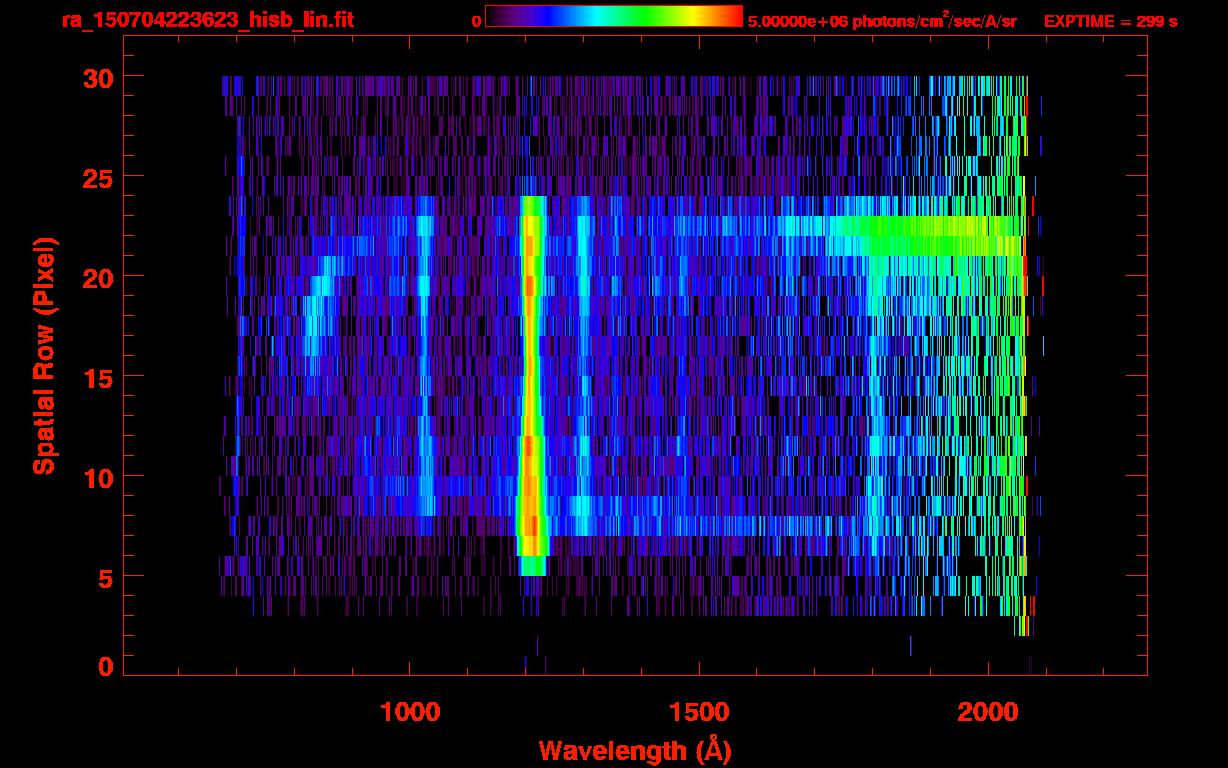Click the filename ra_150704223623_hisb_lin.fit
This screenshot has width=1228, height=768.
click(207, 20)
